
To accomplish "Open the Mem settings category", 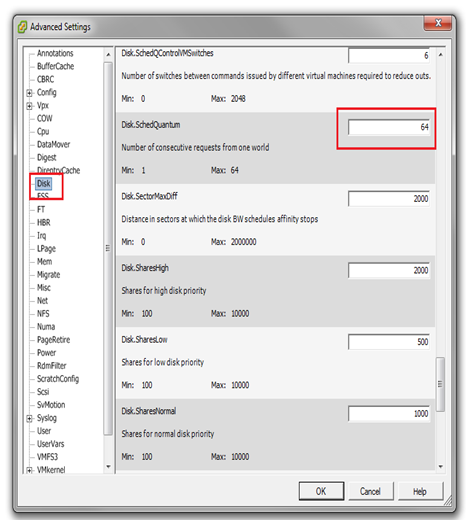I will click(44, 262).
